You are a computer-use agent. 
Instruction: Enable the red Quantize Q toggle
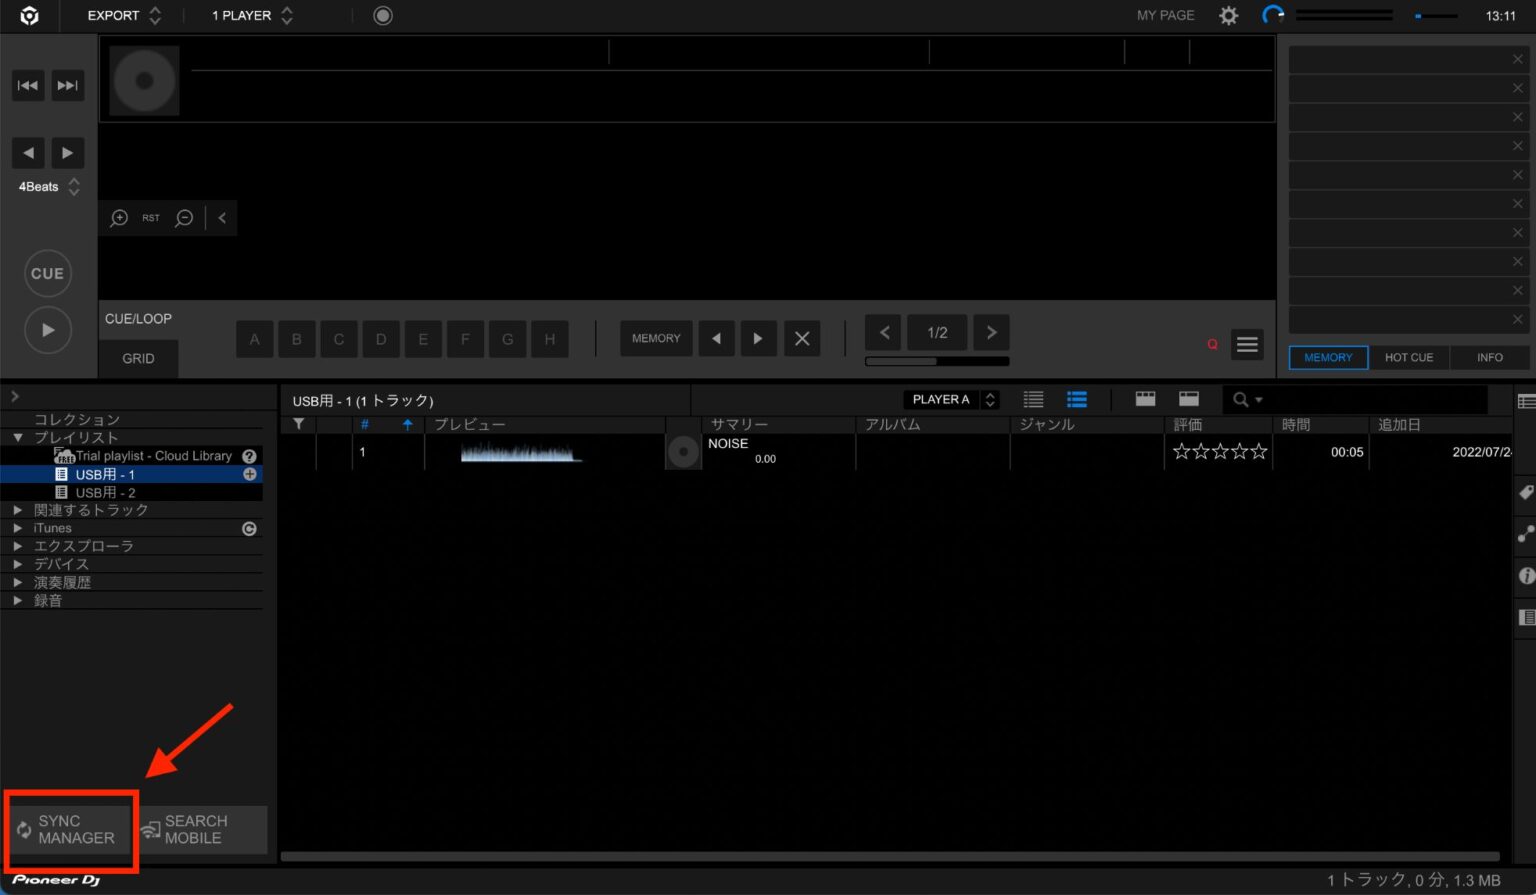click(1212, 344)
